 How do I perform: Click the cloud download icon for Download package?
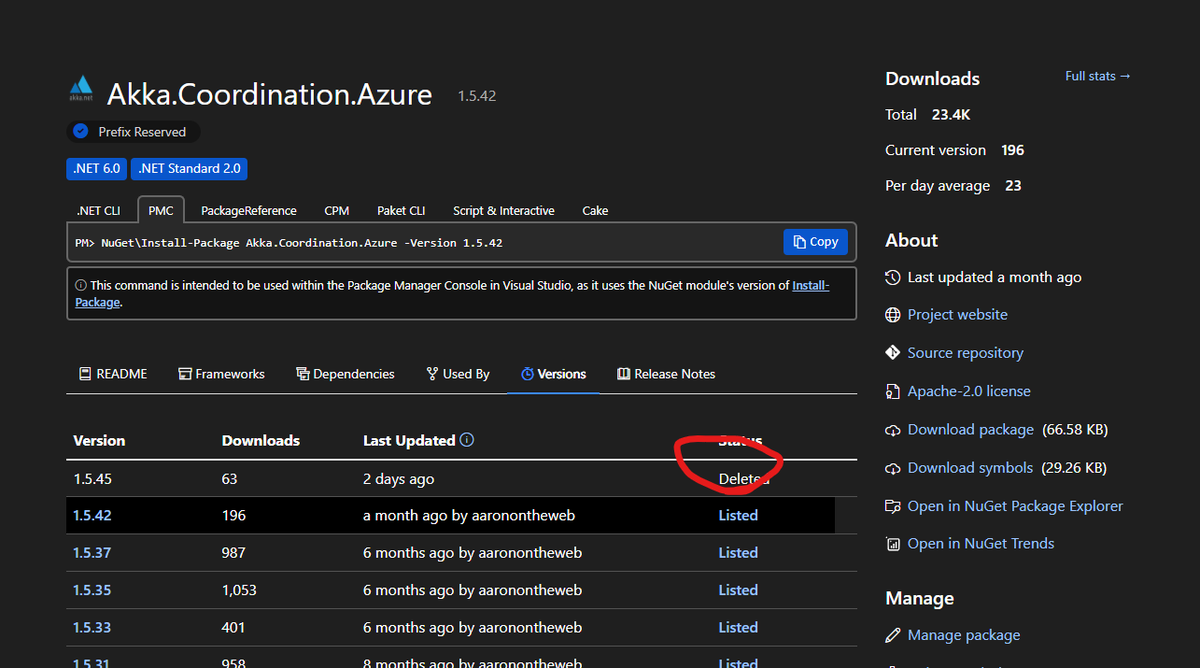893,430
